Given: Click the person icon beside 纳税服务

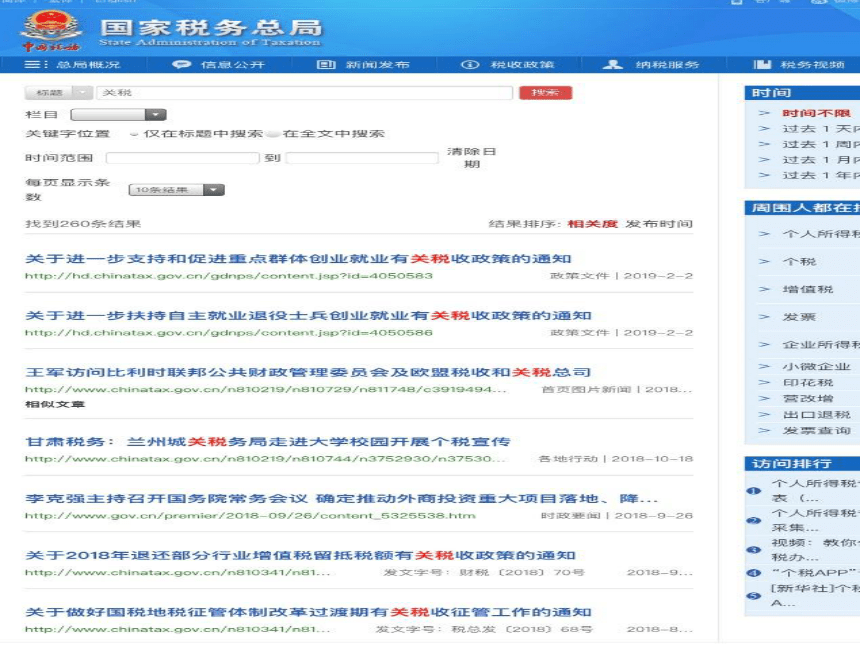Looking at the screenshot, I should (613, 65).
